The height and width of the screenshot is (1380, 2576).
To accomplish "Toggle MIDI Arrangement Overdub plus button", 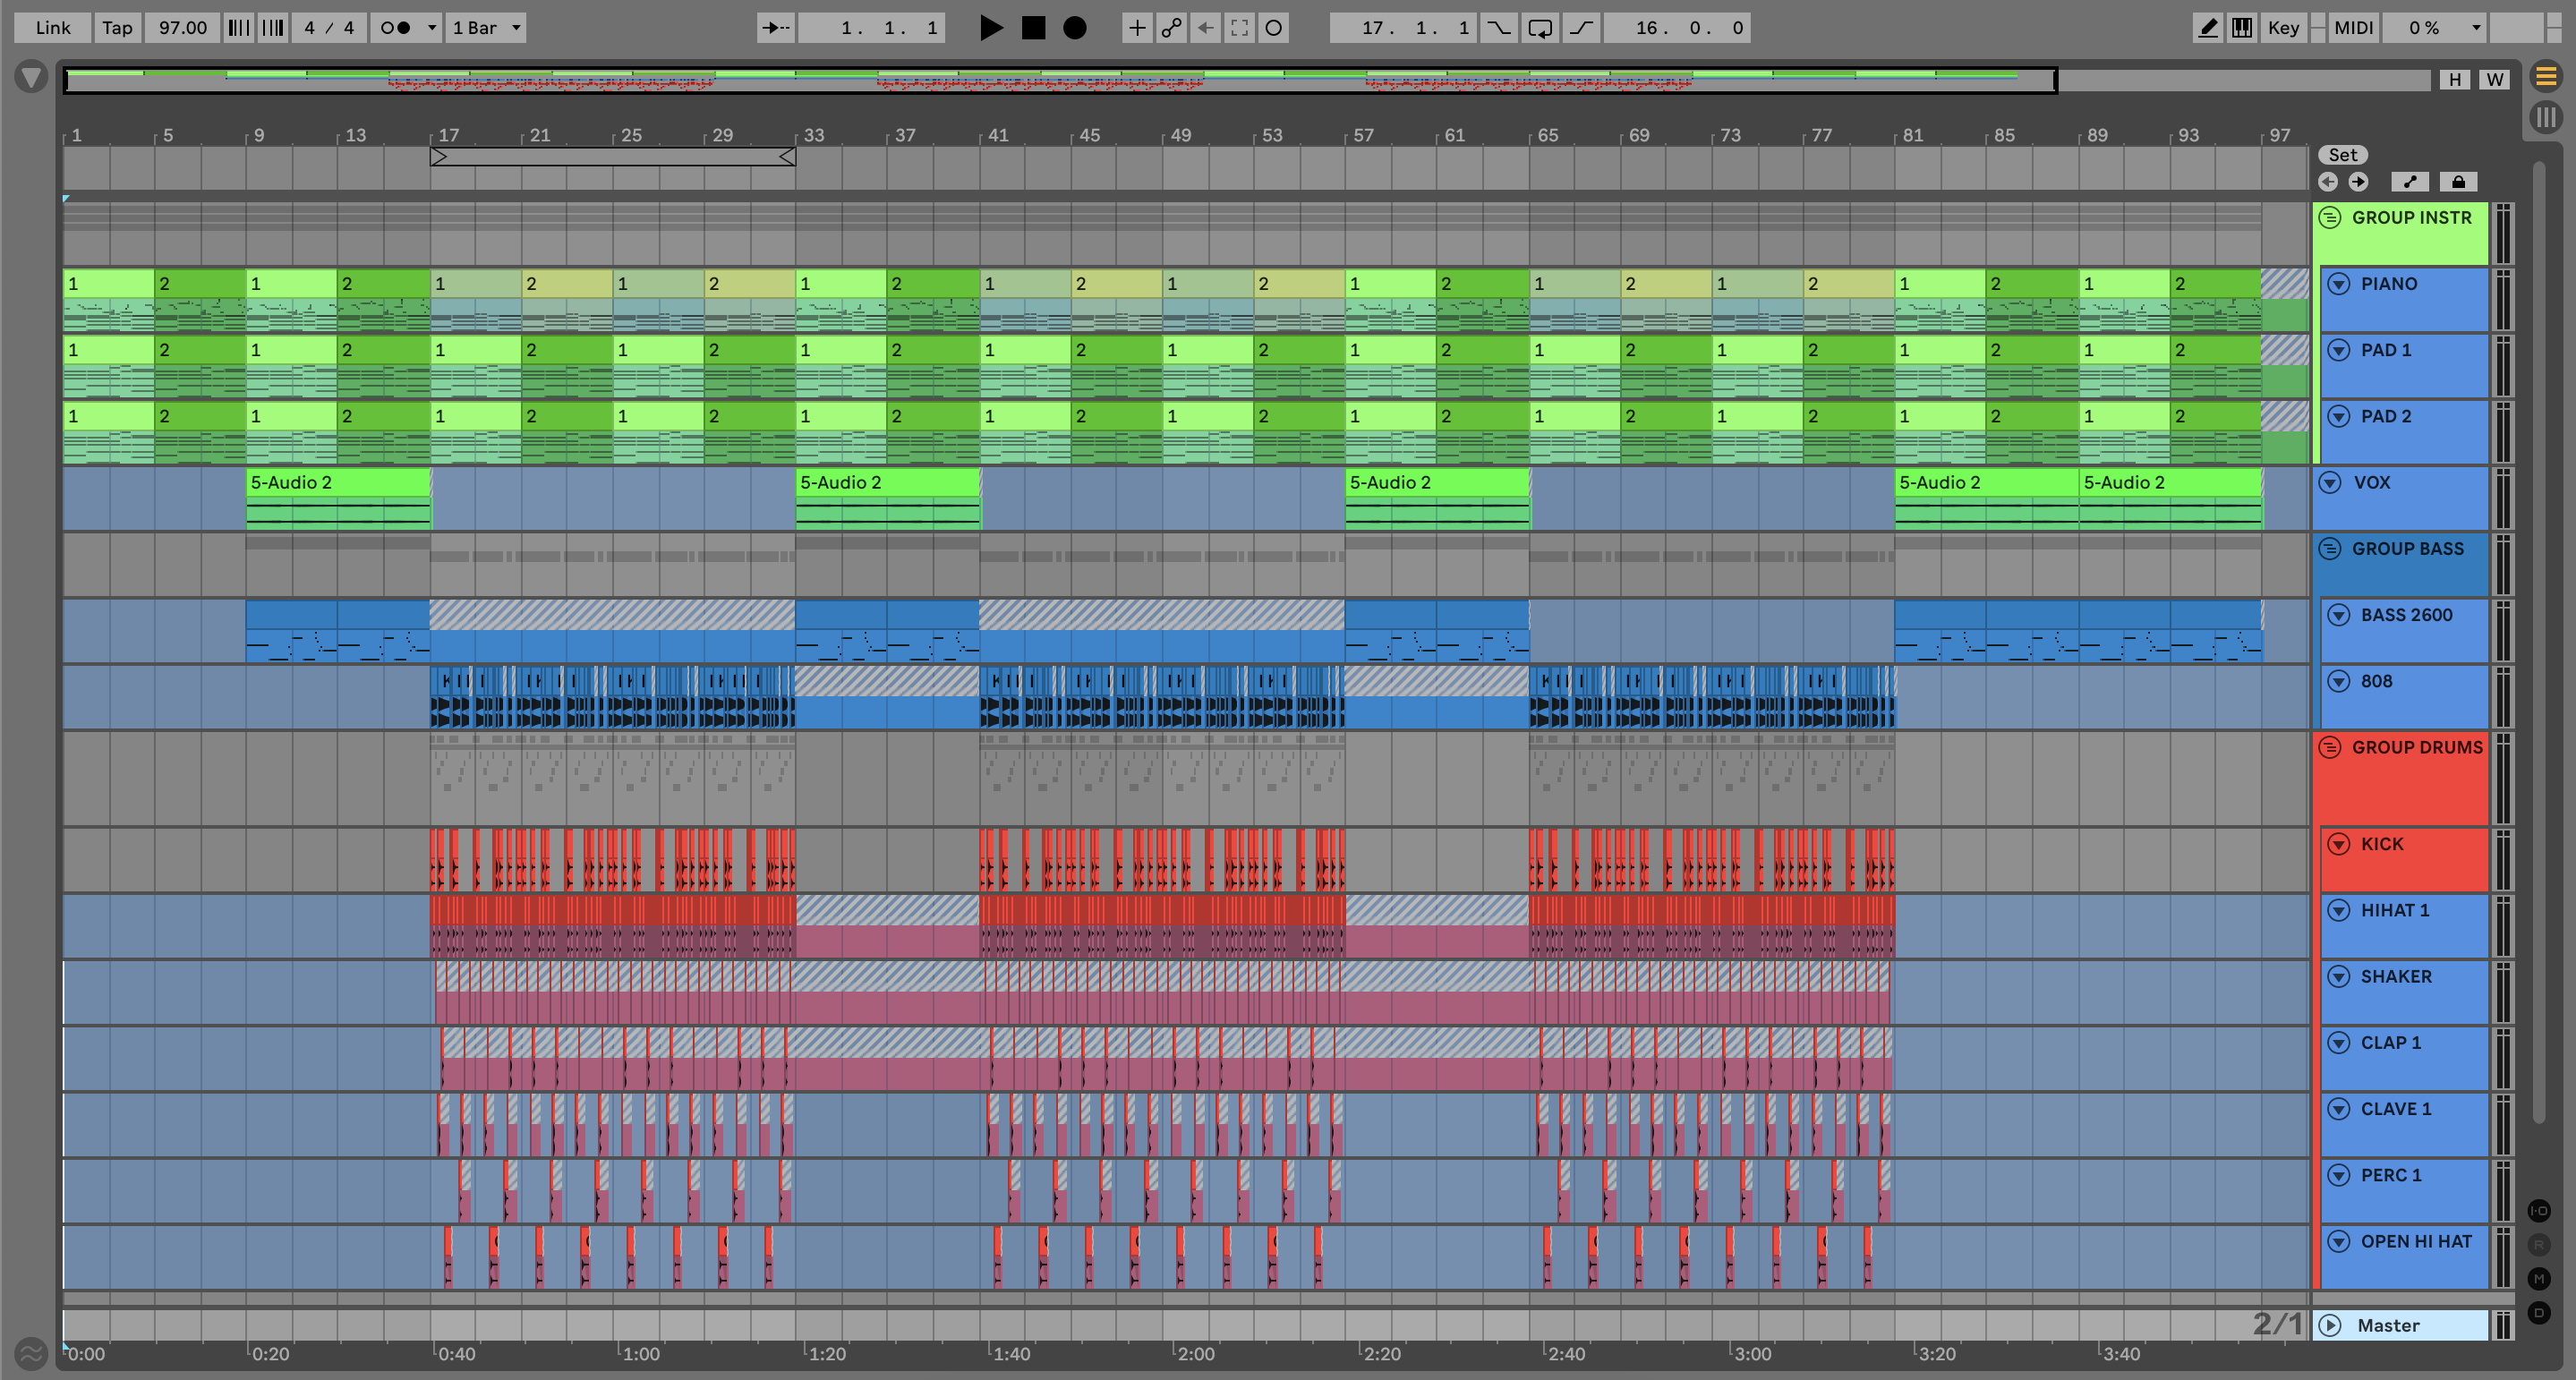I will coord(1137,28).
